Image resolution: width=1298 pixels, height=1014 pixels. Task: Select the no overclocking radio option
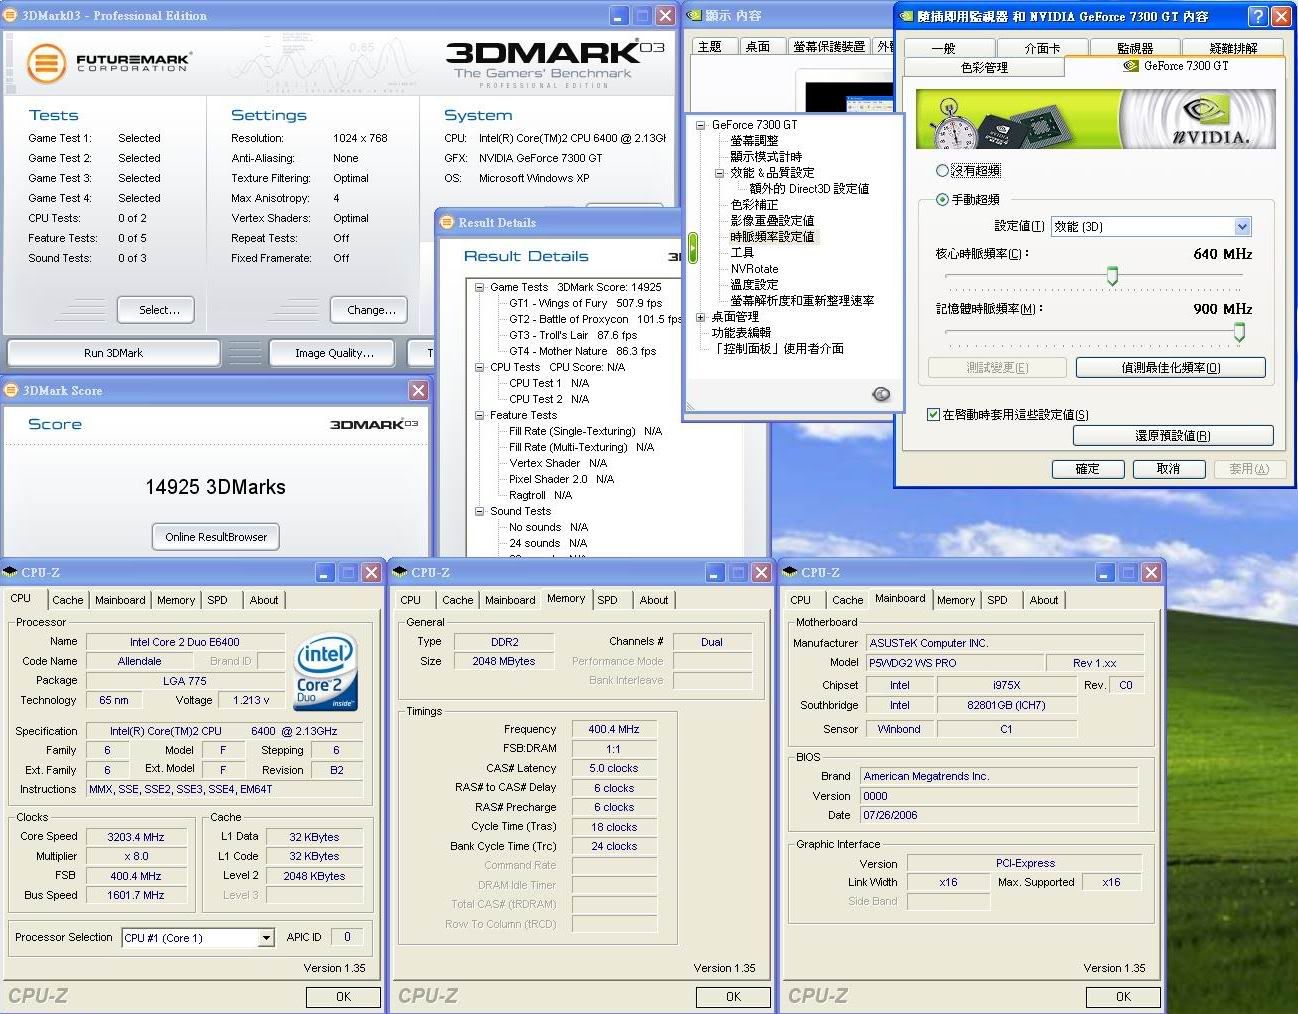pos(942,171)
